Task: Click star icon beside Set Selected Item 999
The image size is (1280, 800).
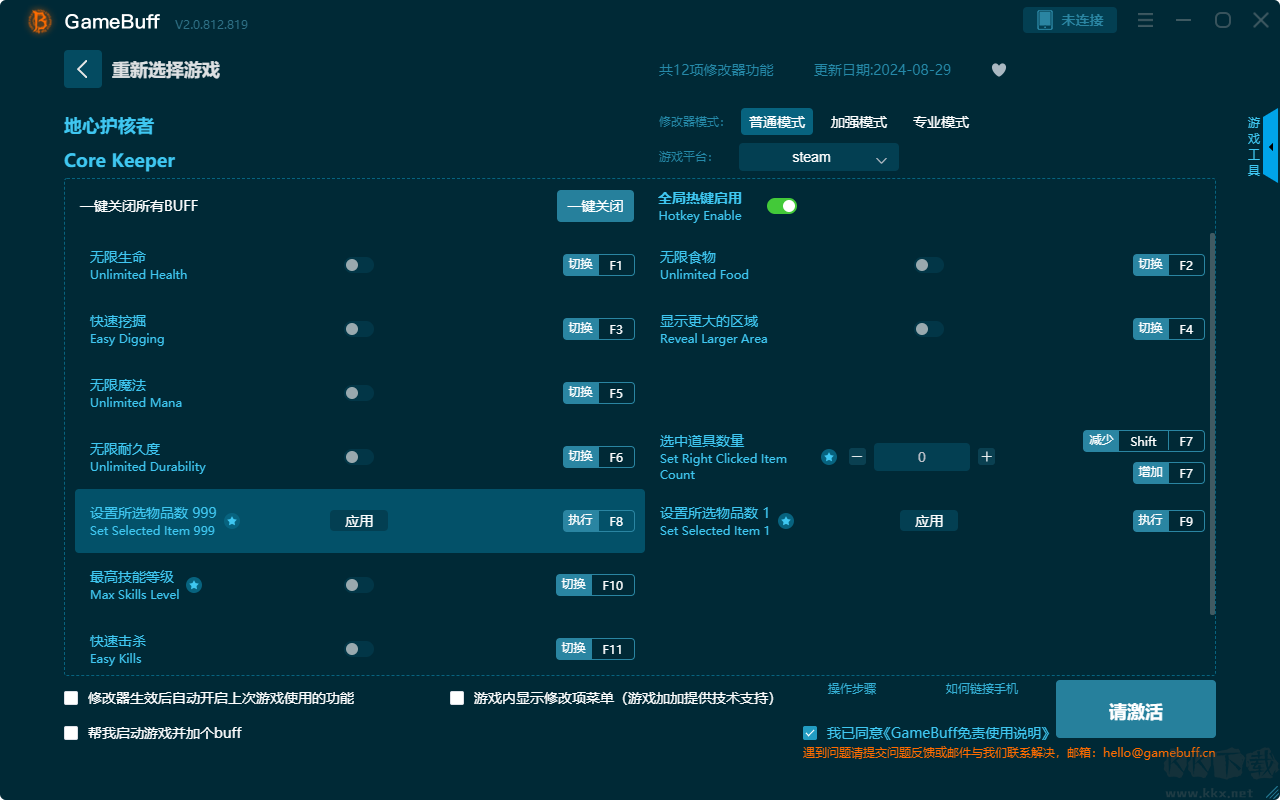Action: click(x=232, y=521)
